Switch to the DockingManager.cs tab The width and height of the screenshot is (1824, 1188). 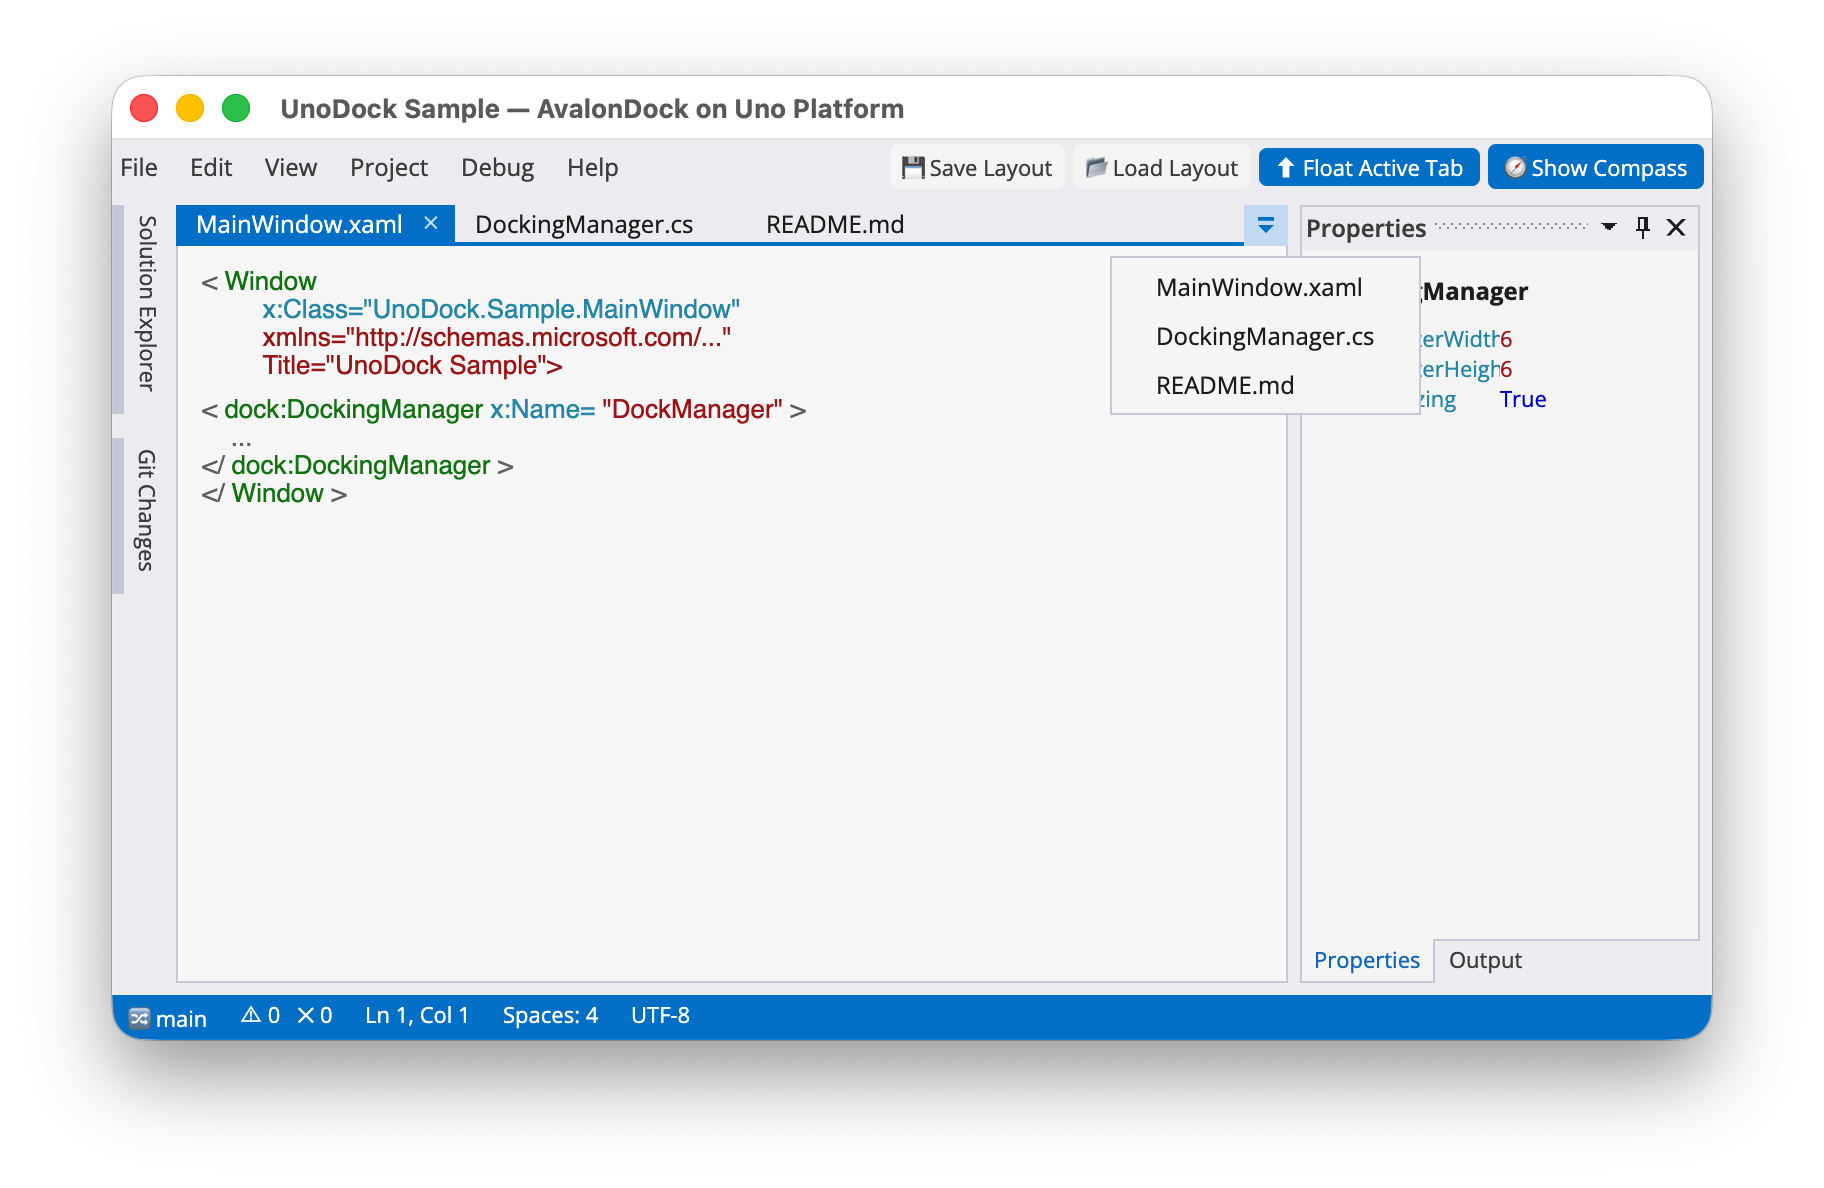[584, 224]
